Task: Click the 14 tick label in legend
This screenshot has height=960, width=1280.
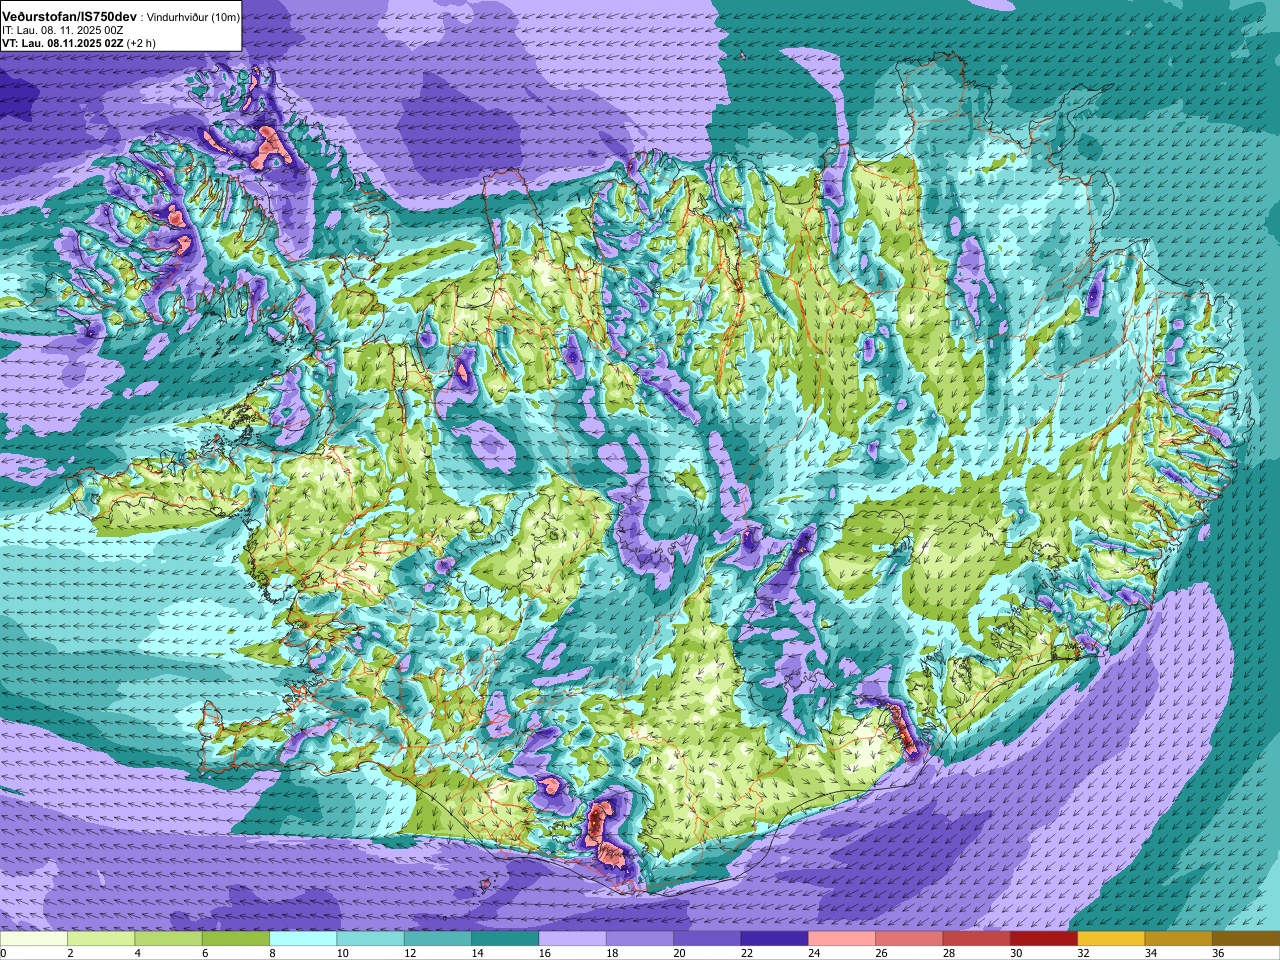Action: 477,953
